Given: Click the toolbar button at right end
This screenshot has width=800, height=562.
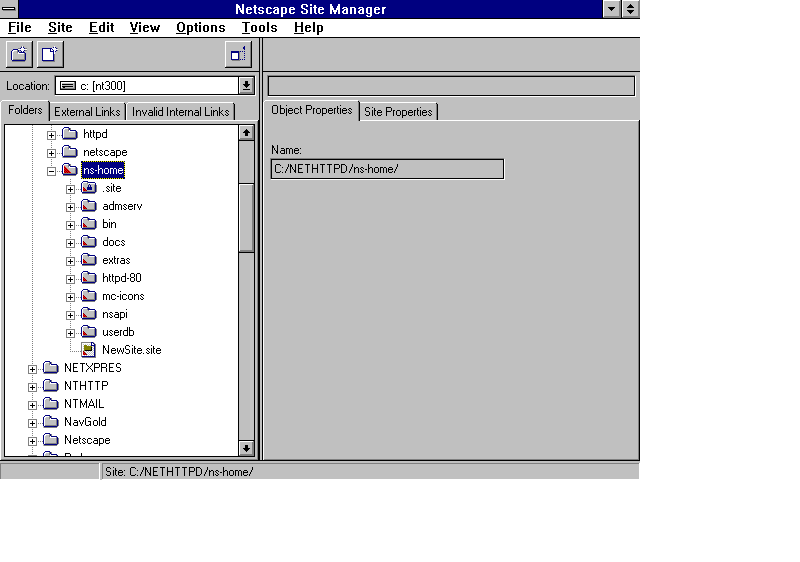Looking at the screenshot, I should click(238, 55).
